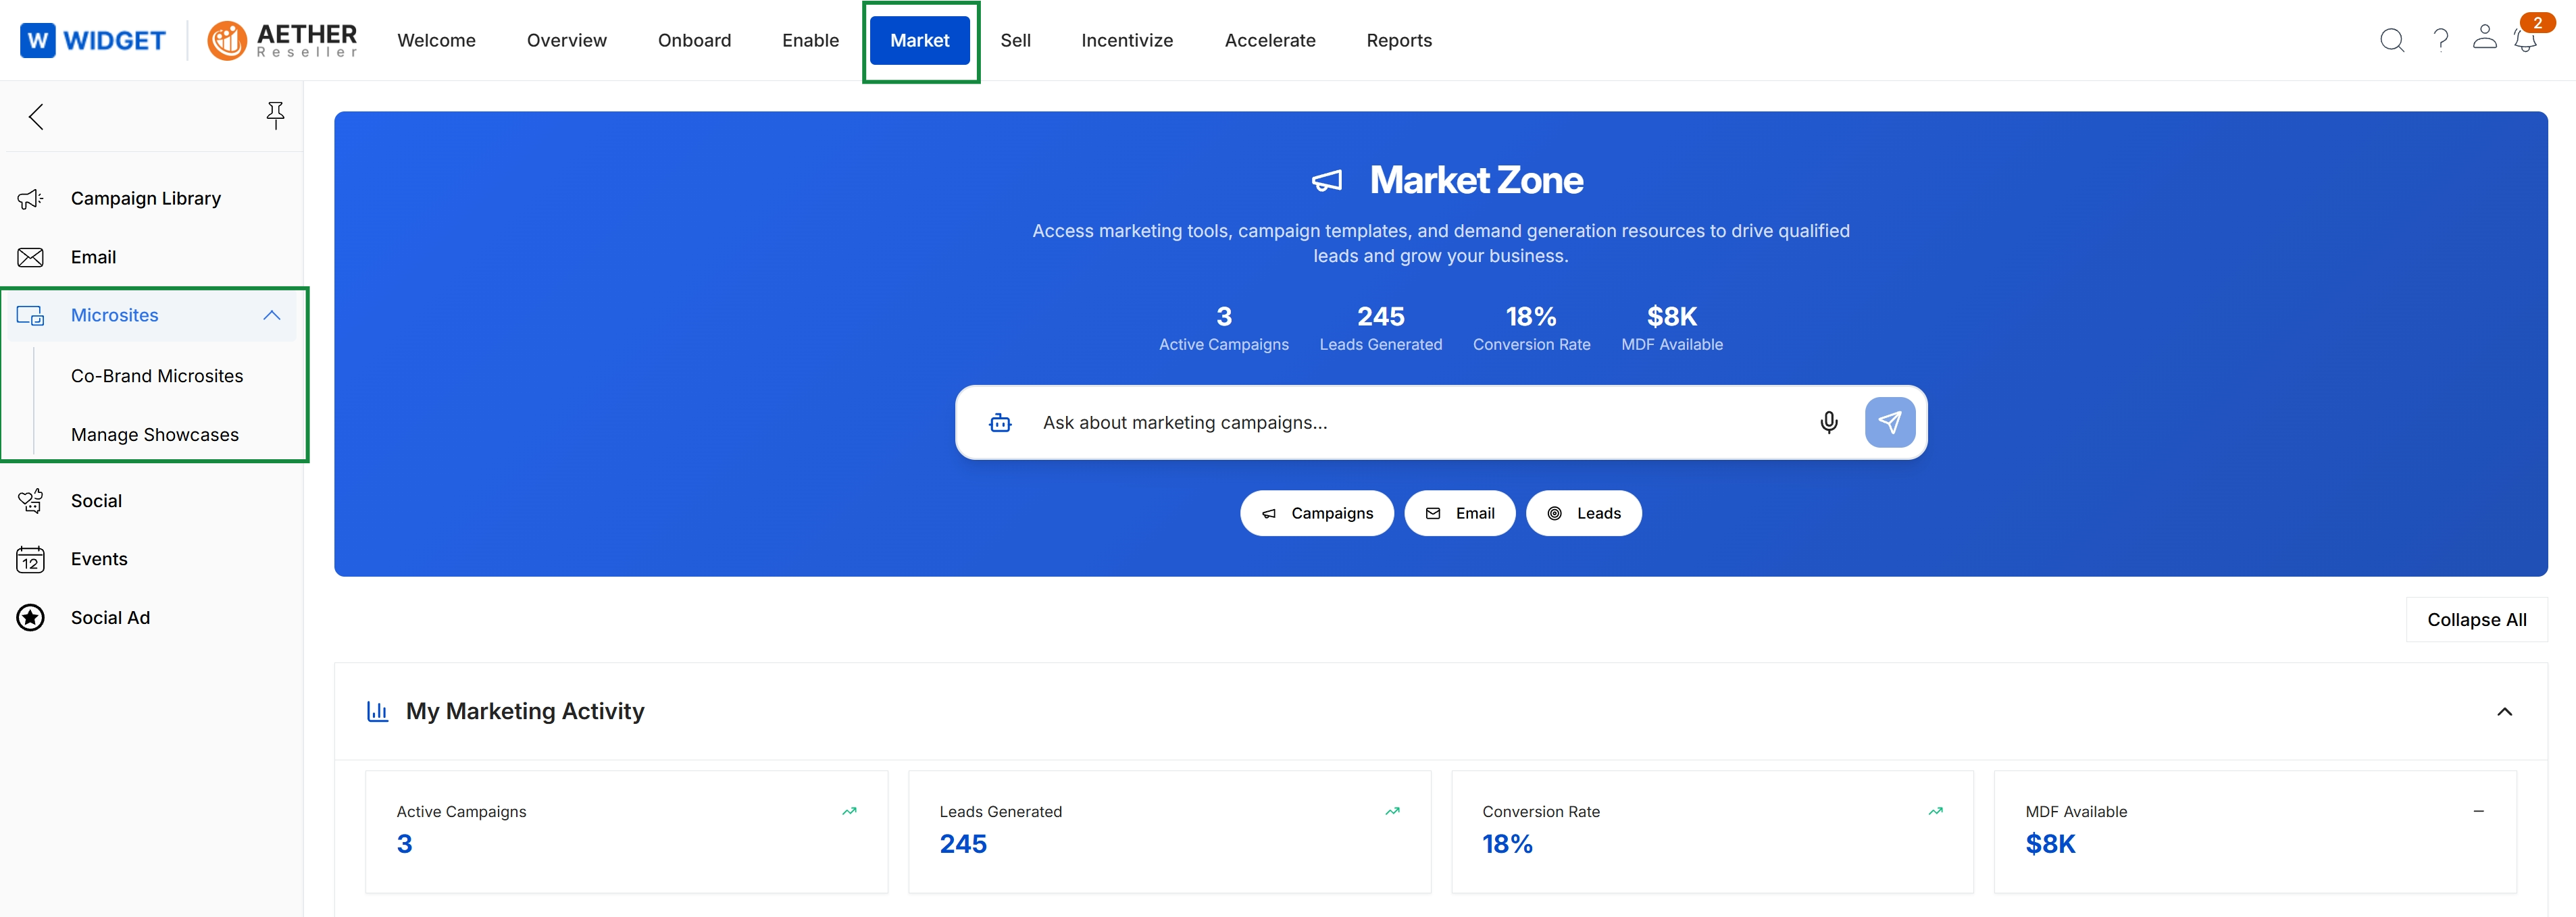Click trend arrow on Active Campaigns card
This screenshot has height=917, width=2576.
point(849,811)
